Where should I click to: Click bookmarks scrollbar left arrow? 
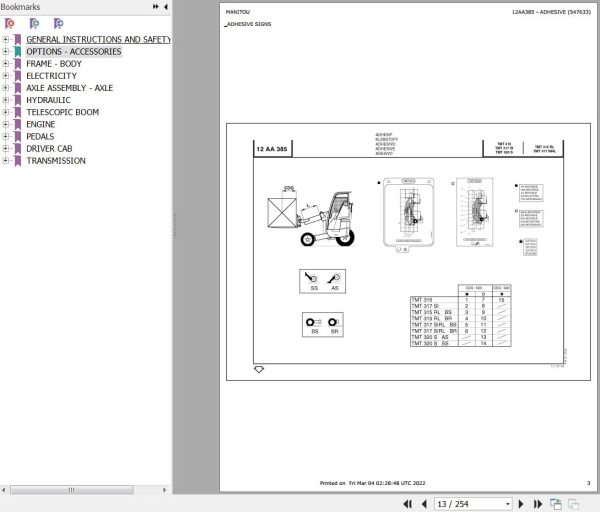4,490
